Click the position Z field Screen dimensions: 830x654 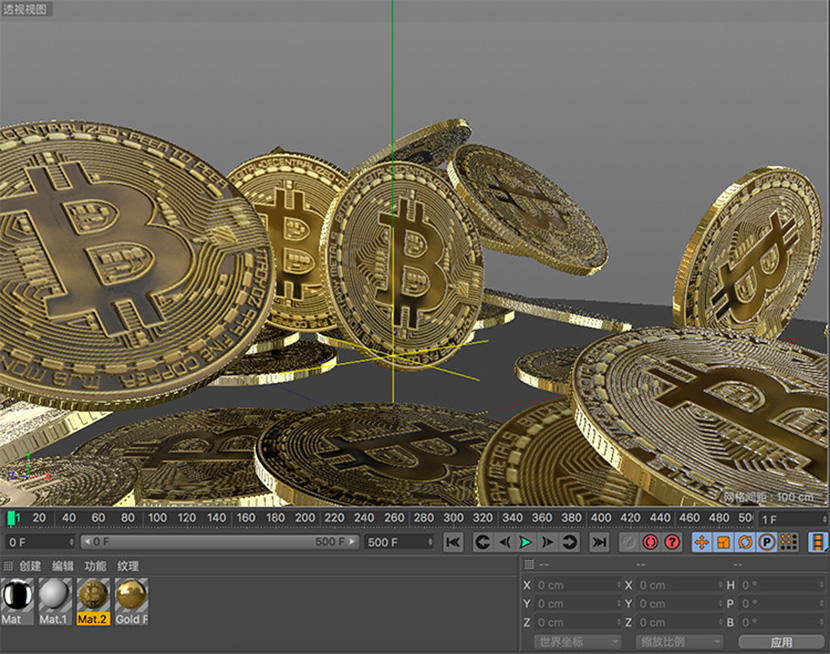(578, 622)
